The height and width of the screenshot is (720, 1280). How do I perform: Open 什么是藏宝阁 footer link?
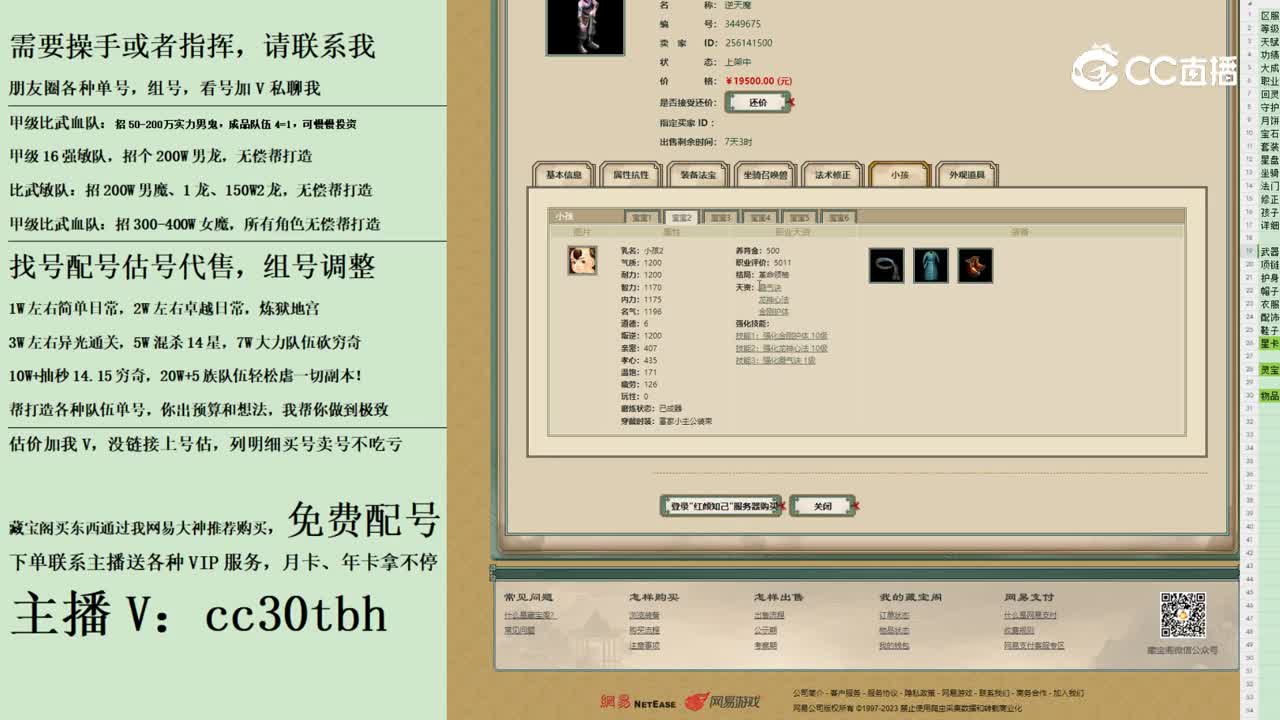pos(529,615)
